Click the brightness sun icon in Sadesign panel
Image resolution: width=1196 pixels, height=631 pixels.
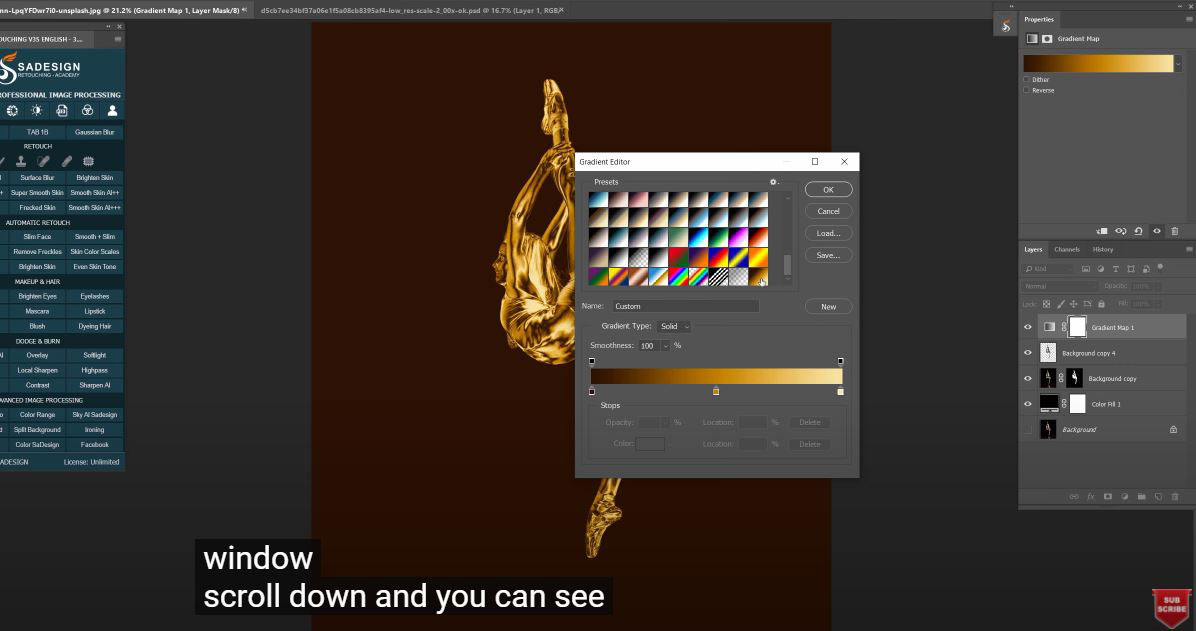tap(37, 111)
